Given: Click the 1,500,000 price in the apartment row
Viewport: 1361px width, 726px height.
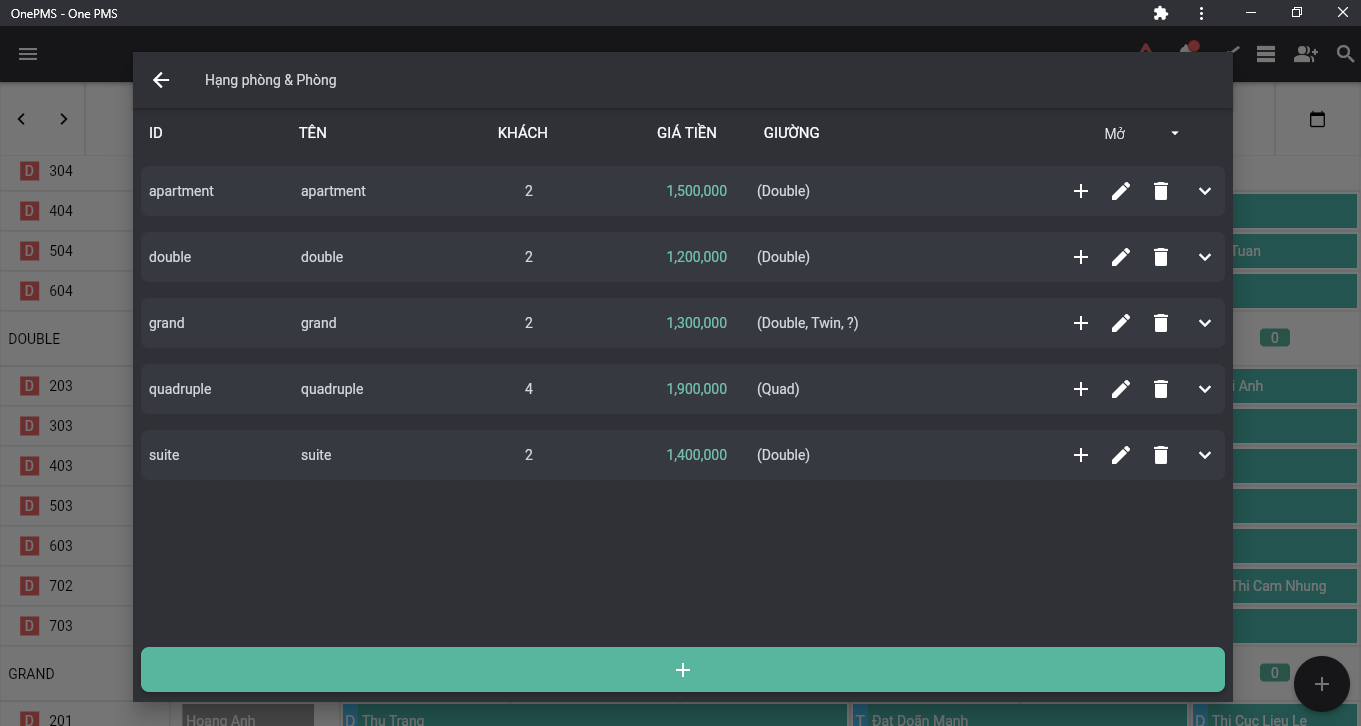Looking at the screenshot, I should click(x=697, y=191).
